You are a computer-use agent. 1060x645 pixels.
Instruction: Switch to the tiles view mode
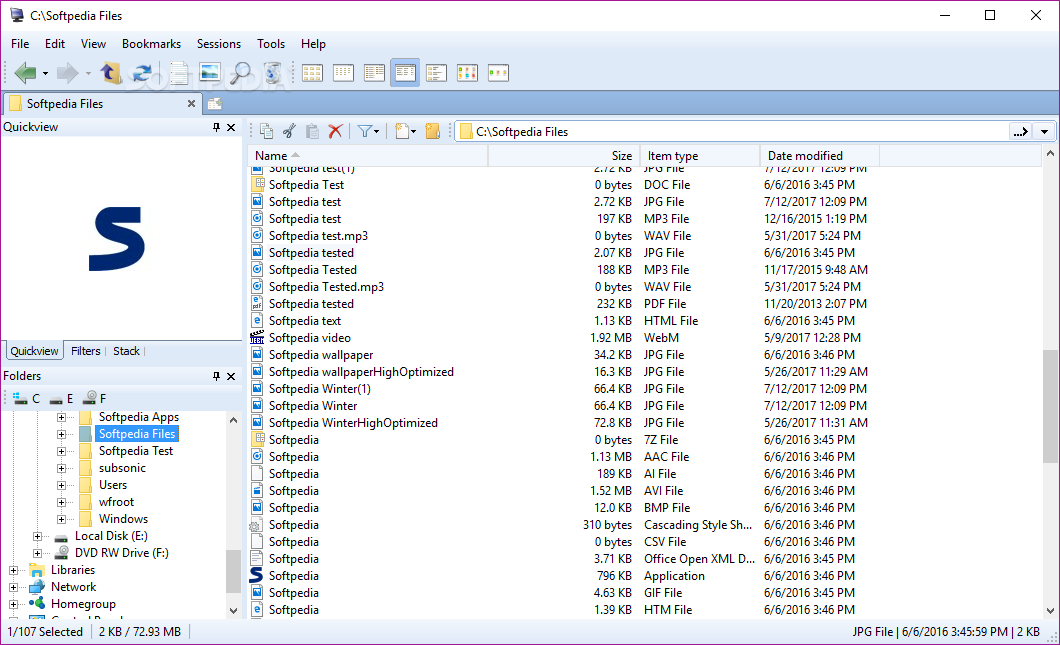pyautogui.click(x=436, y=72)
